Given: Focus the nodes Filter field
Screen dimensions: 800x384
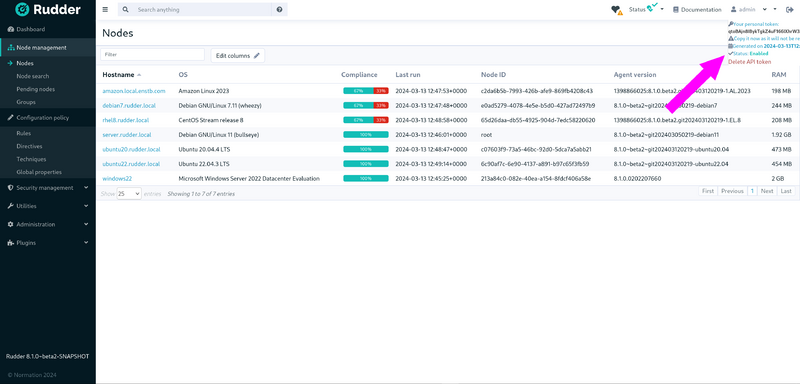Looking at the screenshot, I should pos(153,55).
